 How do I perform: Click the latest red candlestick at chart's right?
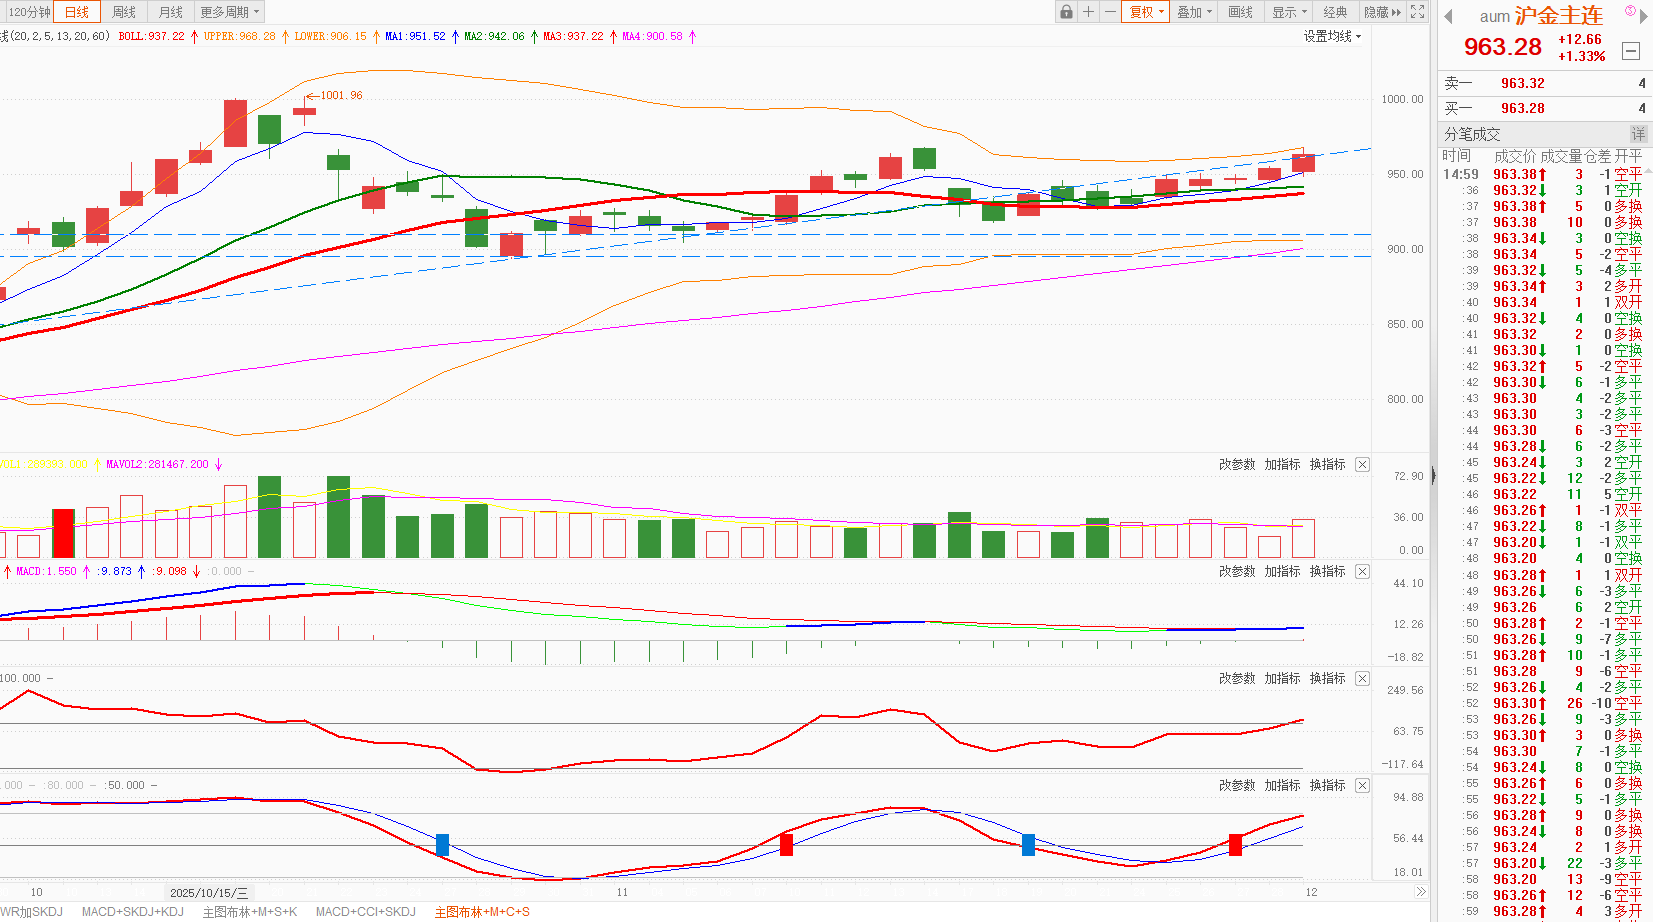(x=1303, y=162)
